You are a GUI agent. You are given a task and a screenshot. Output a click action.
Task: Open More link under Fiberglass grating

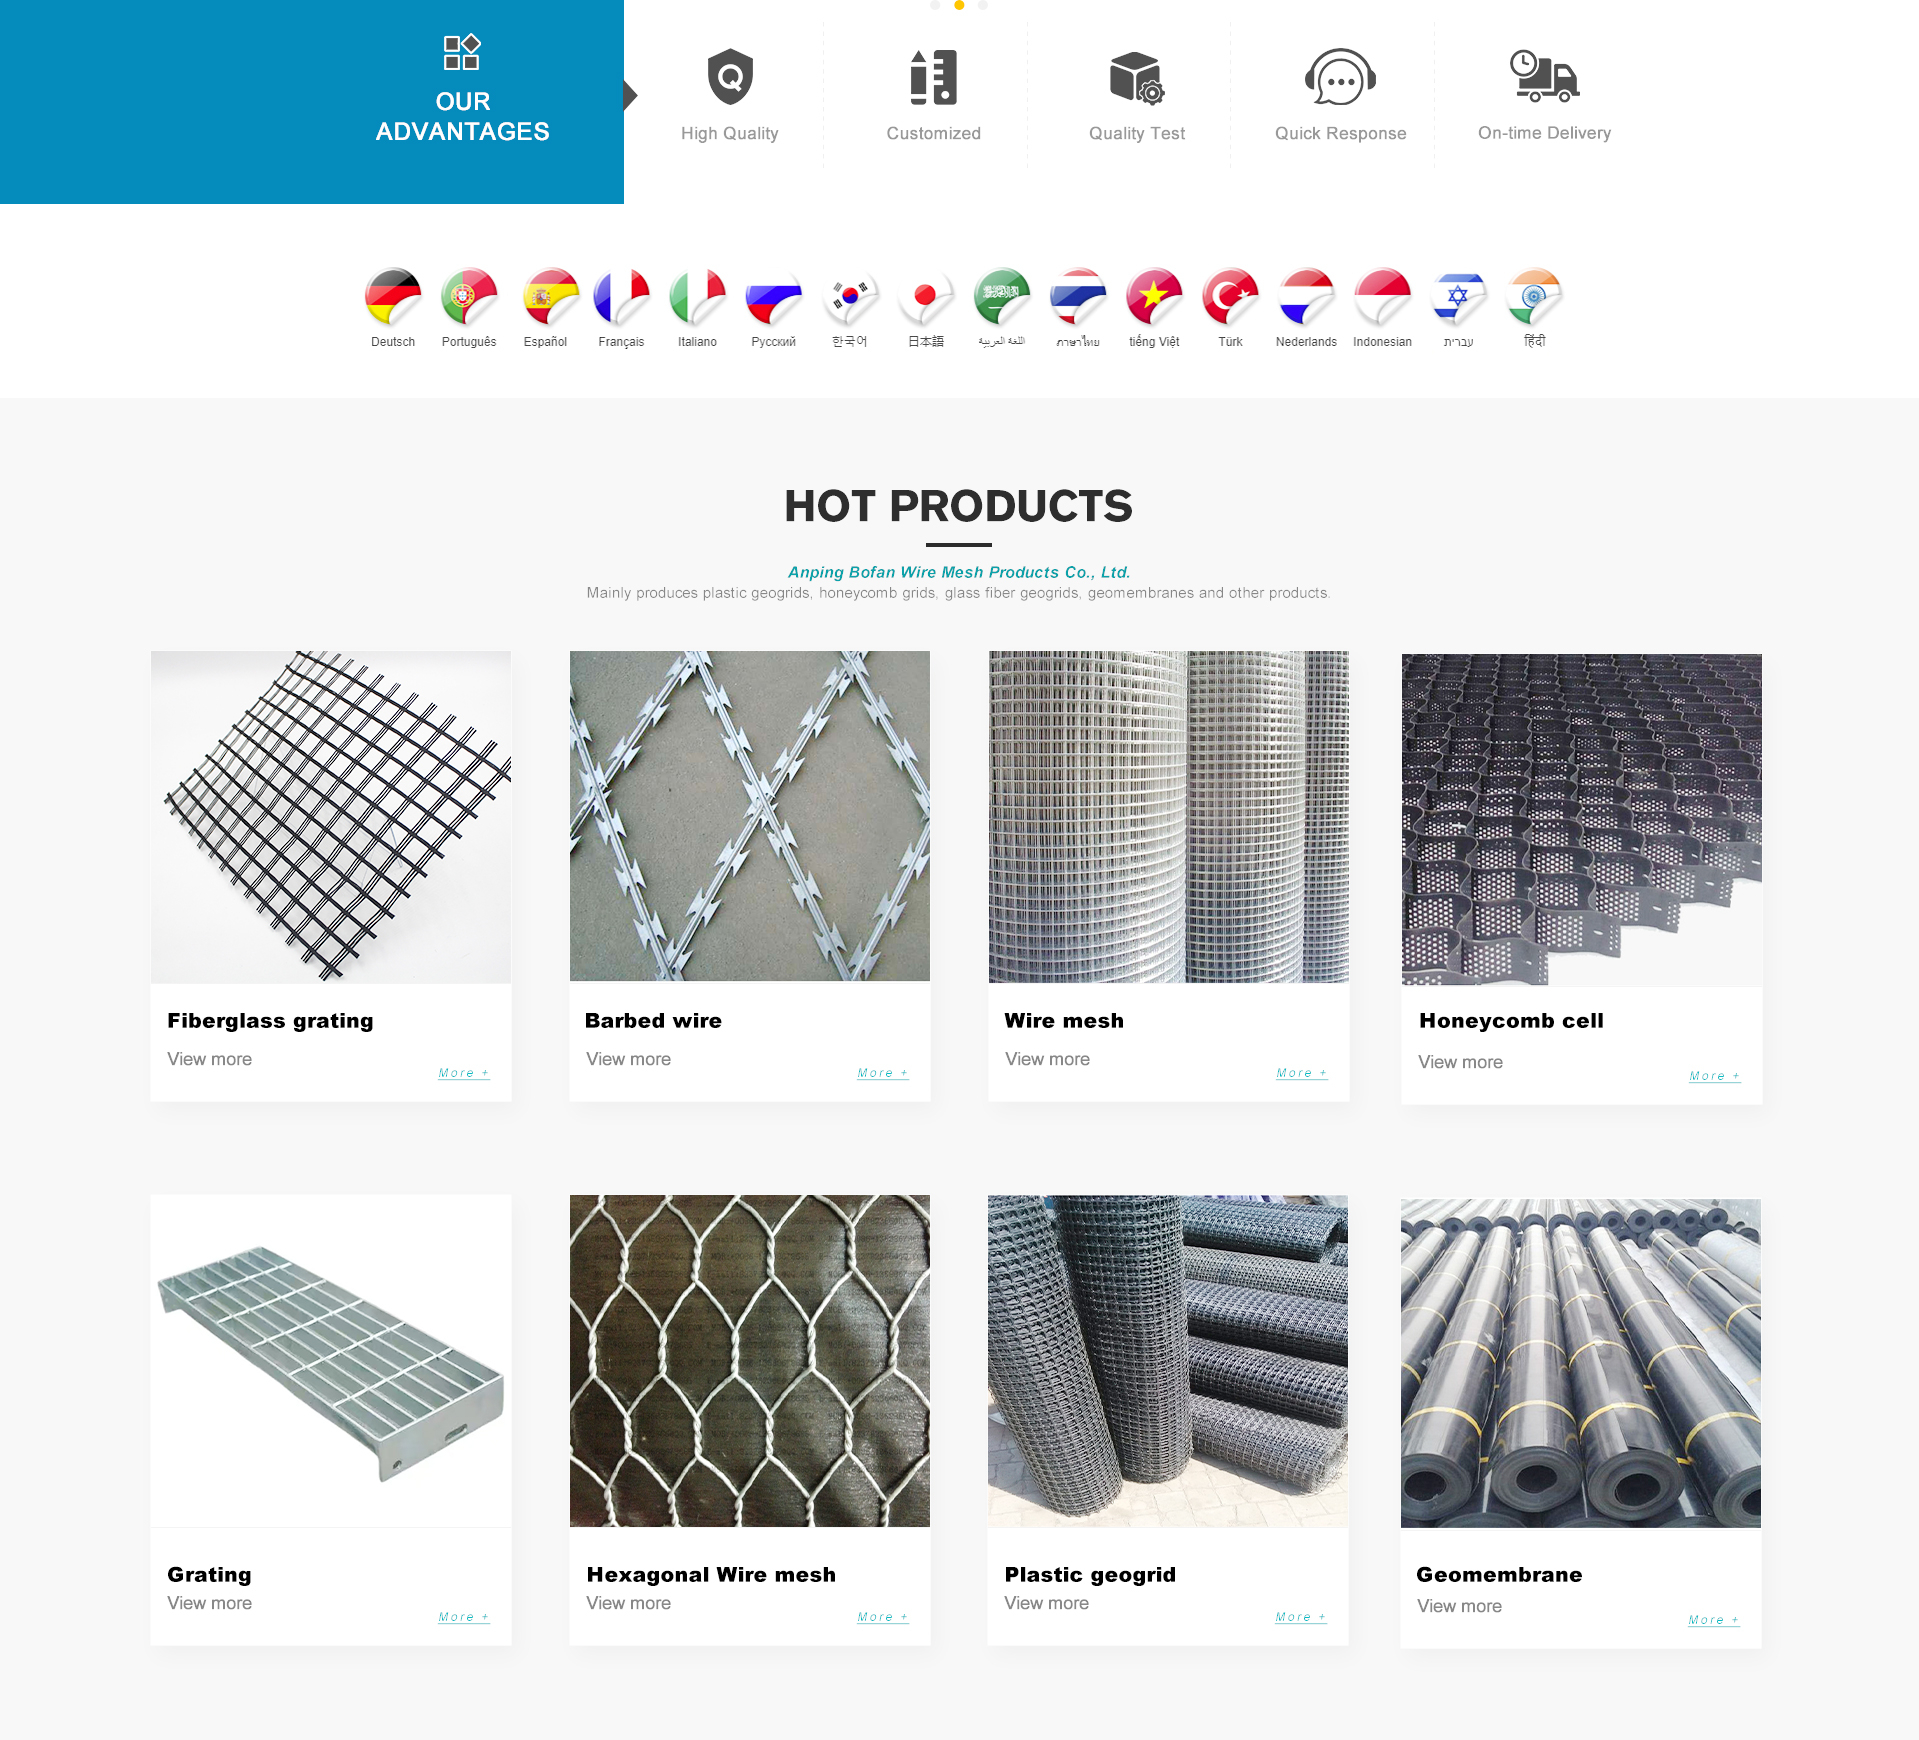[x=464, y=1073]
